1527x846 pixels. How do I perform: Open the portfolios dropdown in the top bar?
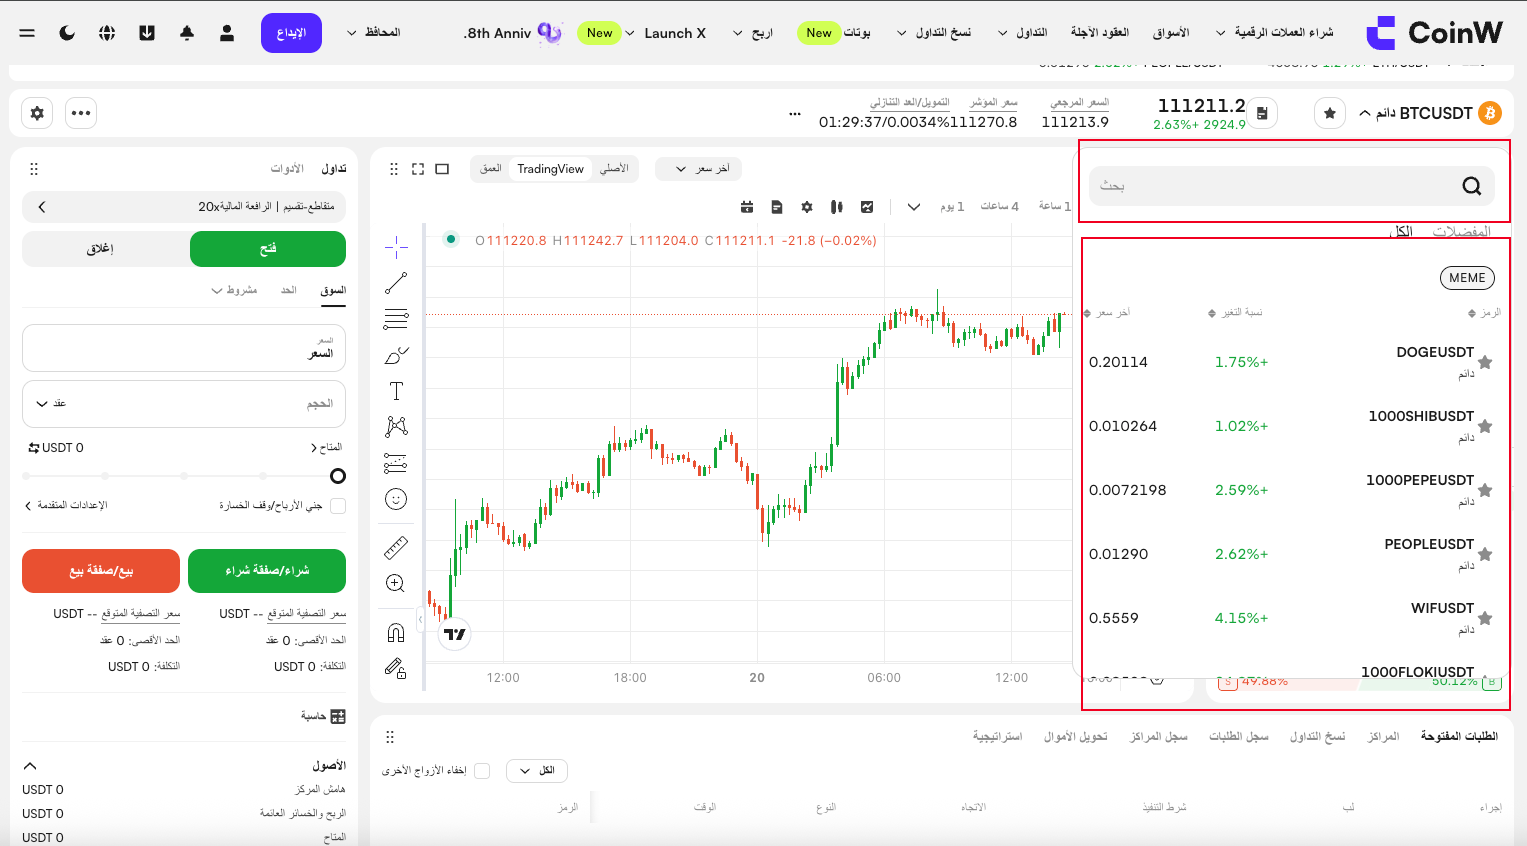374,33
